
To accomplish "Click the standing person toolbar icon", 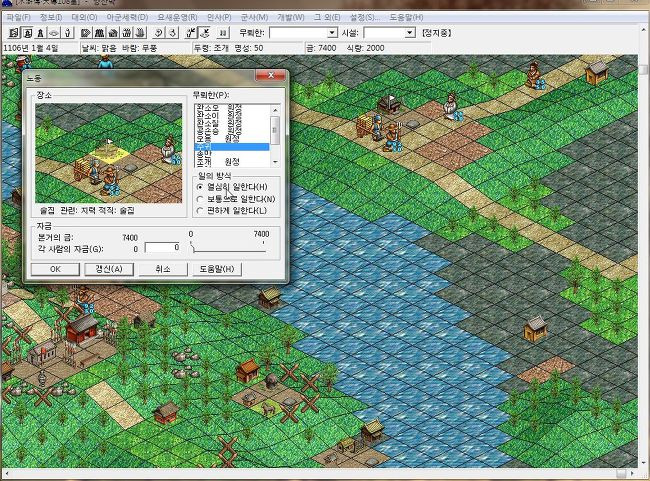I will click(x=68, y=32).
